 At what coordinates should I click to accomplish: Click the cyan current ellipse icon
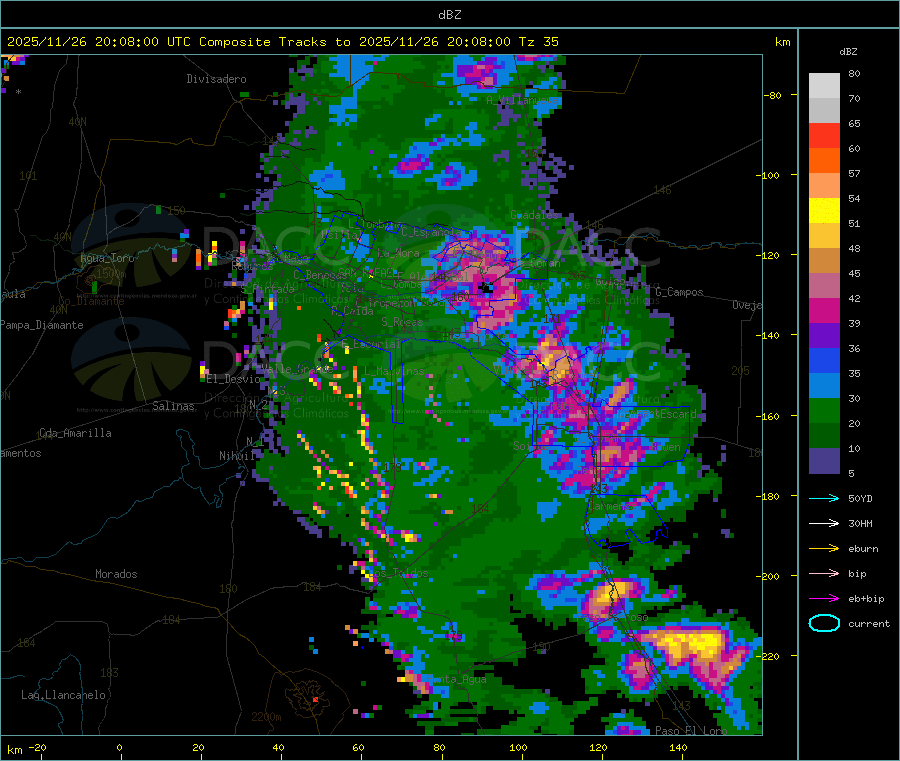[823, 624]
